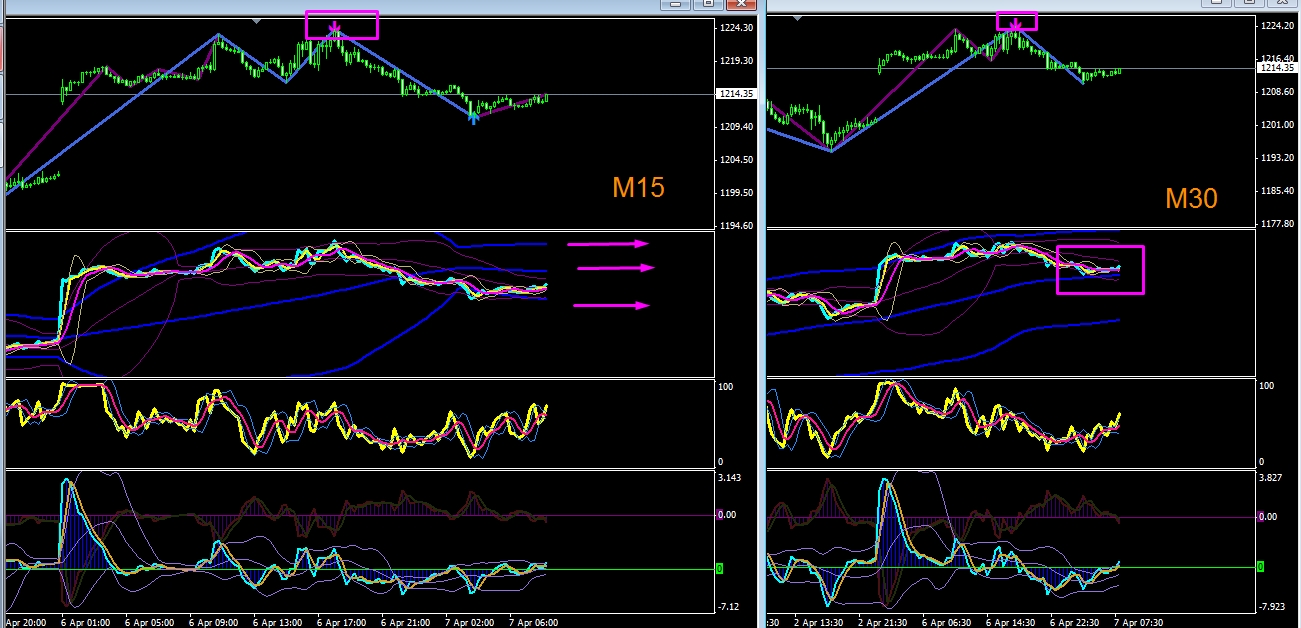Click the 3.143 scale value in M15 indicator
Screen dimensions: 1301x628
730,479
